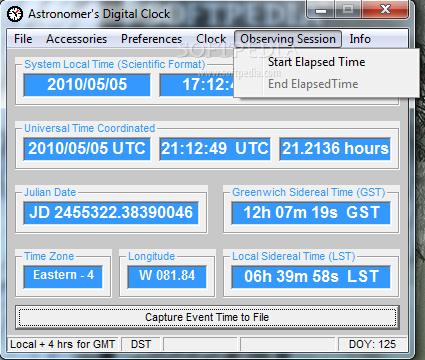Click the Eastern - 4 time zone field
This screenshot has height=360, width=425.
(63, 276)
